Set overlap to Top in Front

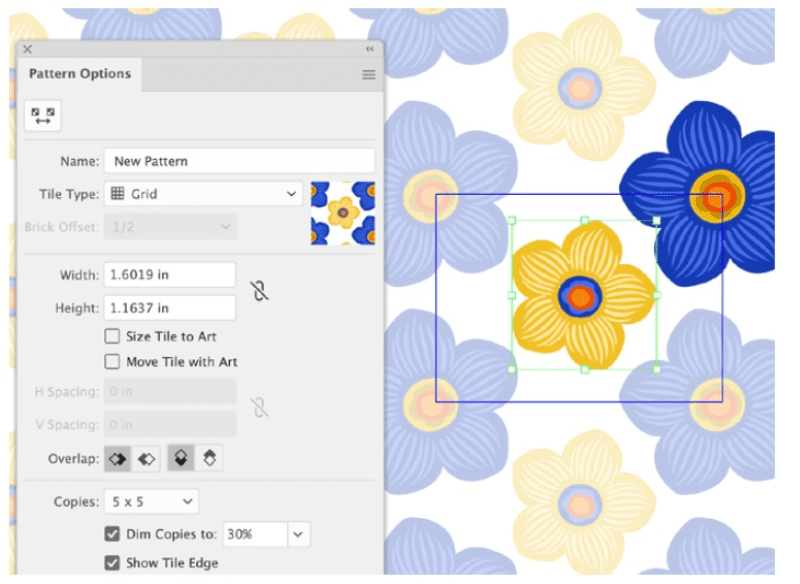(x=181, y=458)
